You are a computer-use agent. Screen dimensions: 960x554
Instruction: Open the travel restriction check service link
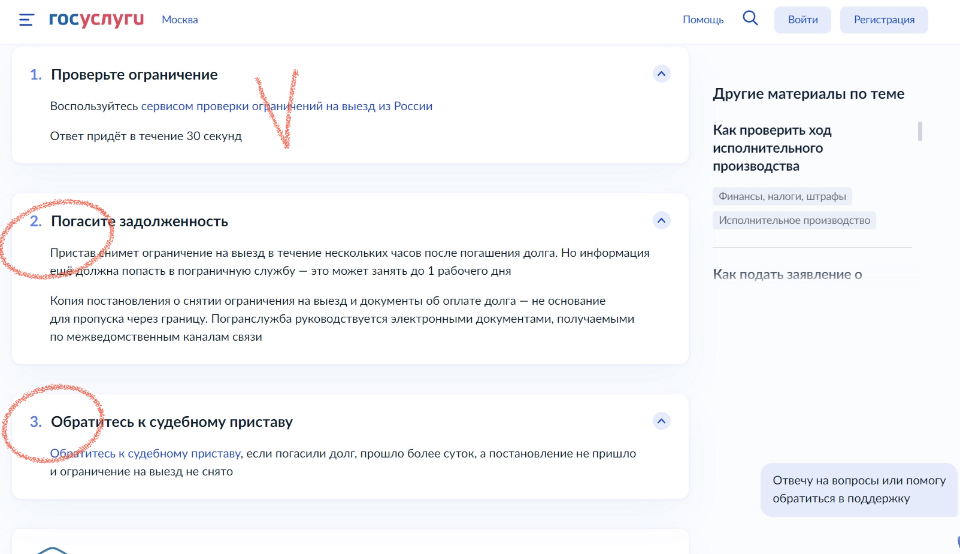click(287, 106)
